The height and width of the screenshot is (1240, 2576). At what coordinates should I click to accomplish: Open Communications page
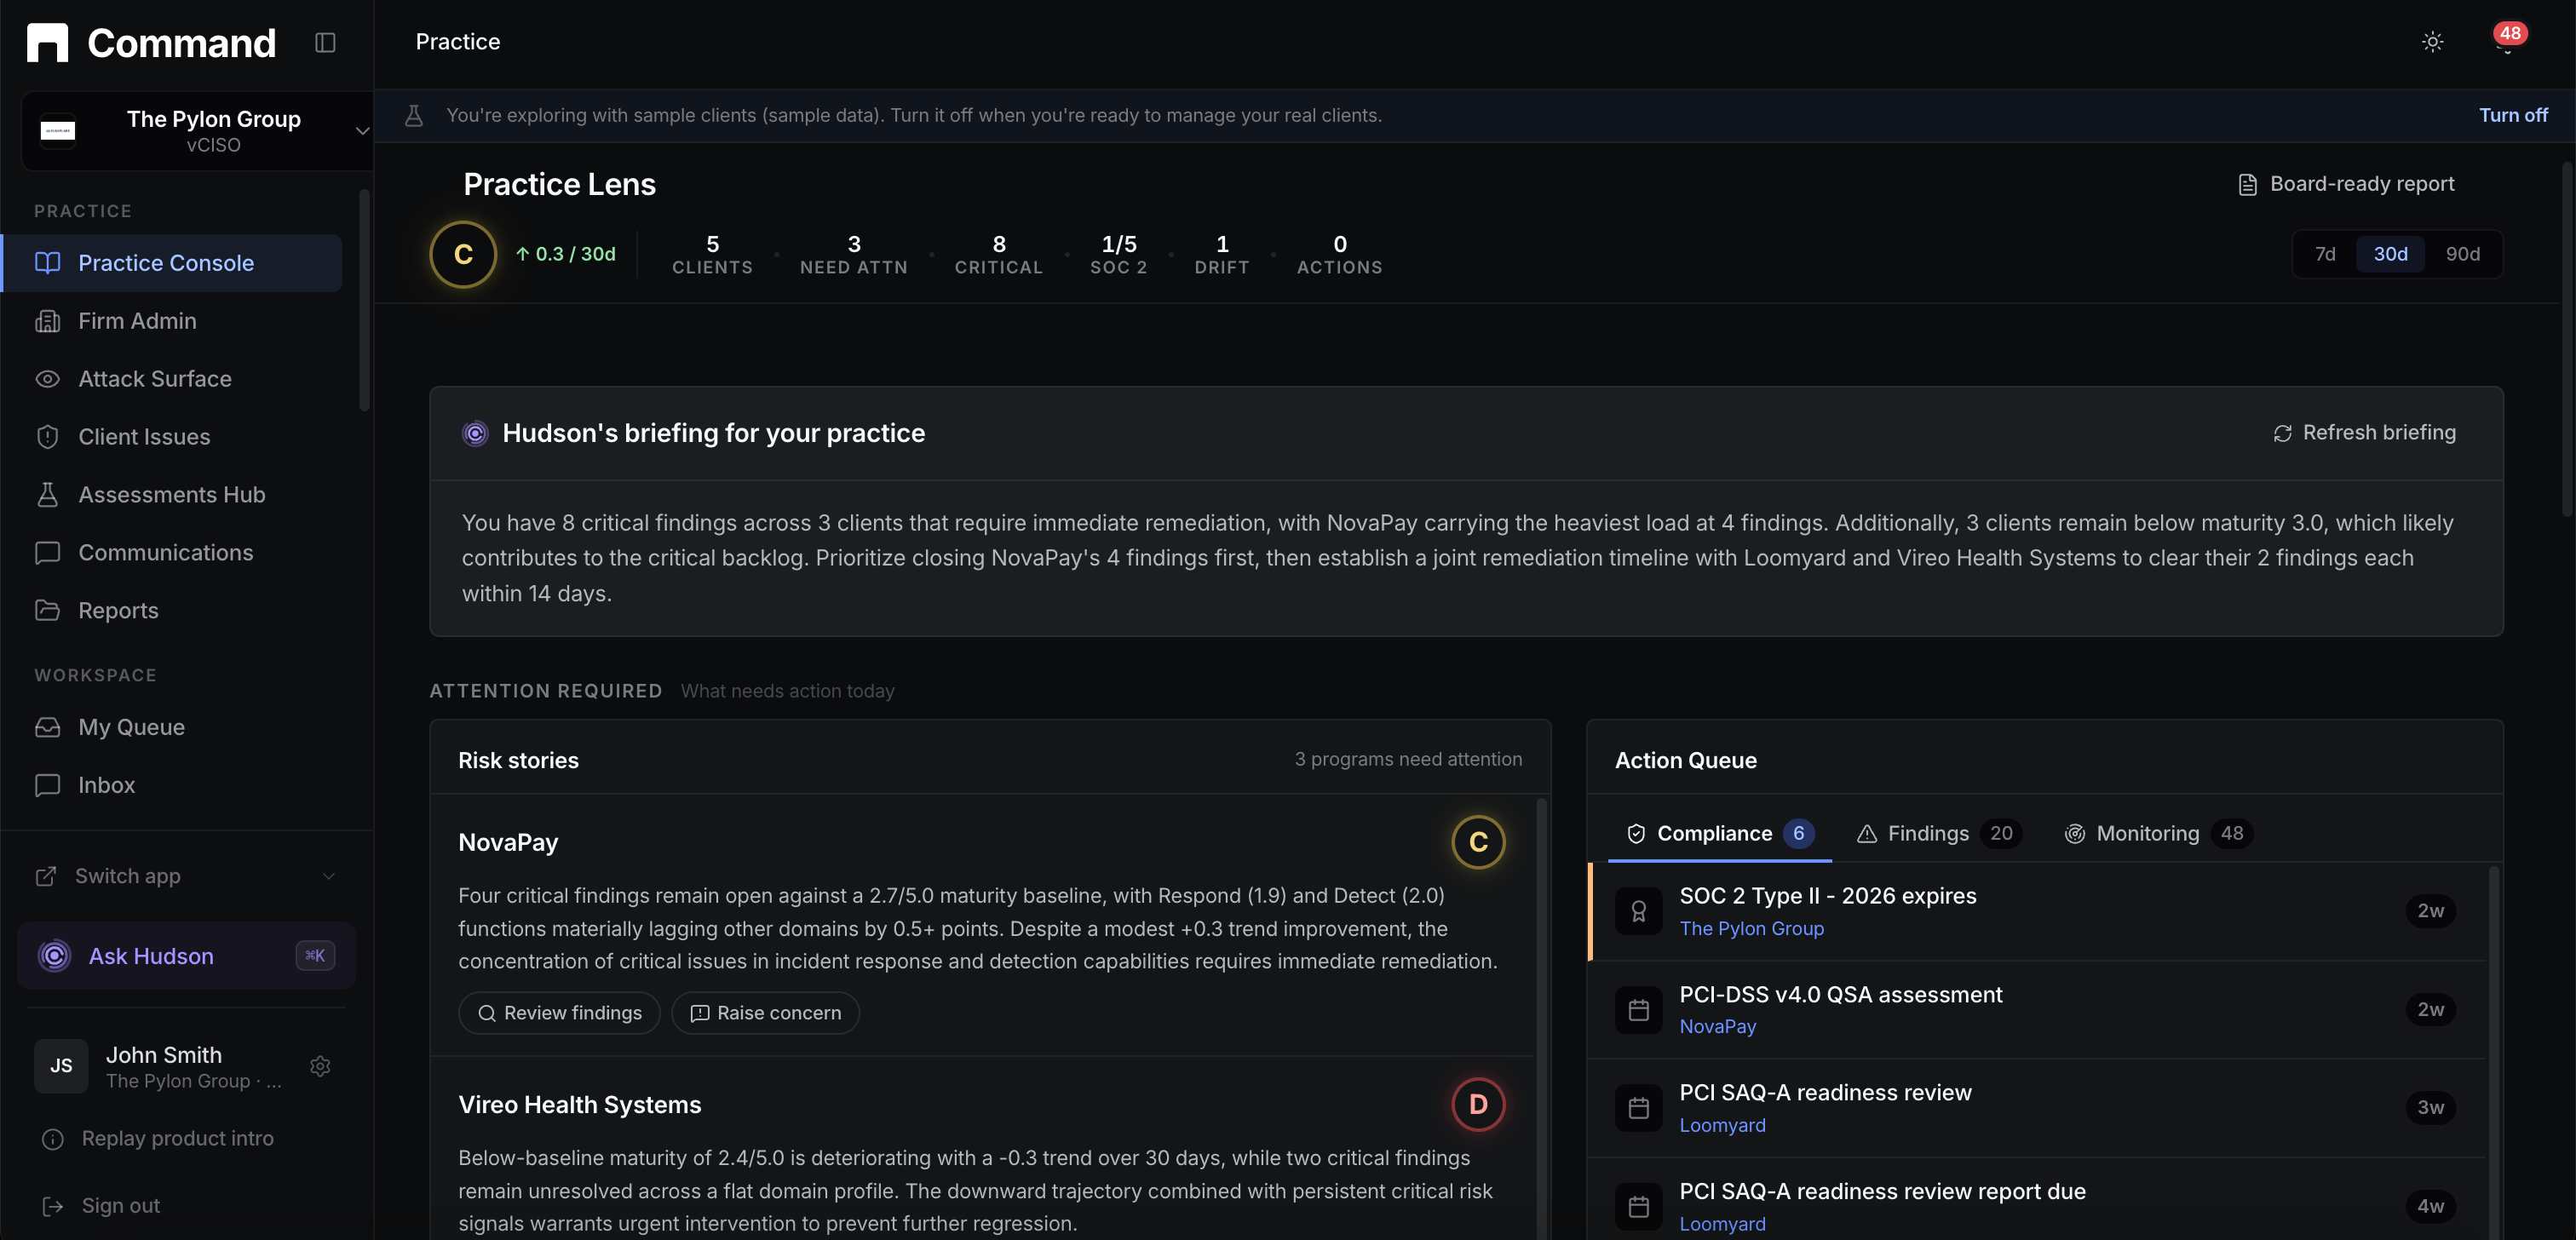172,553
